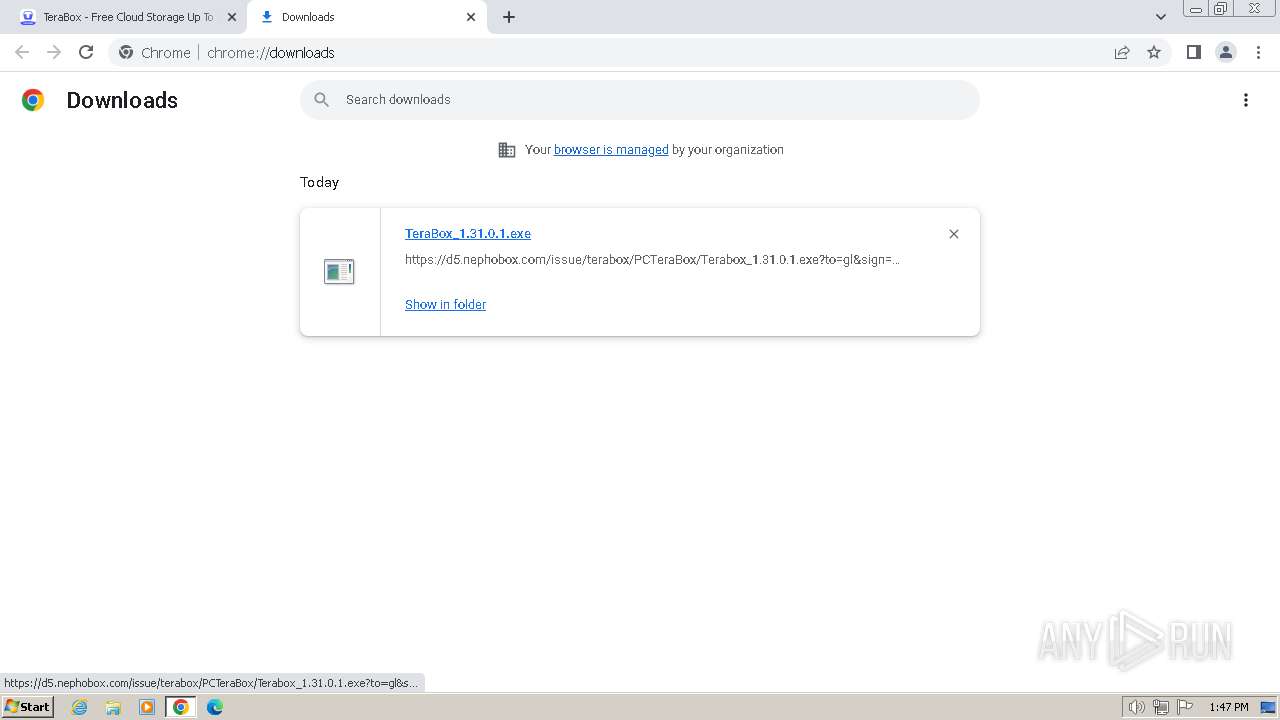Open the volume tray icon
The width and height of the screenshot is (1280, 720).
(1136, 707)
